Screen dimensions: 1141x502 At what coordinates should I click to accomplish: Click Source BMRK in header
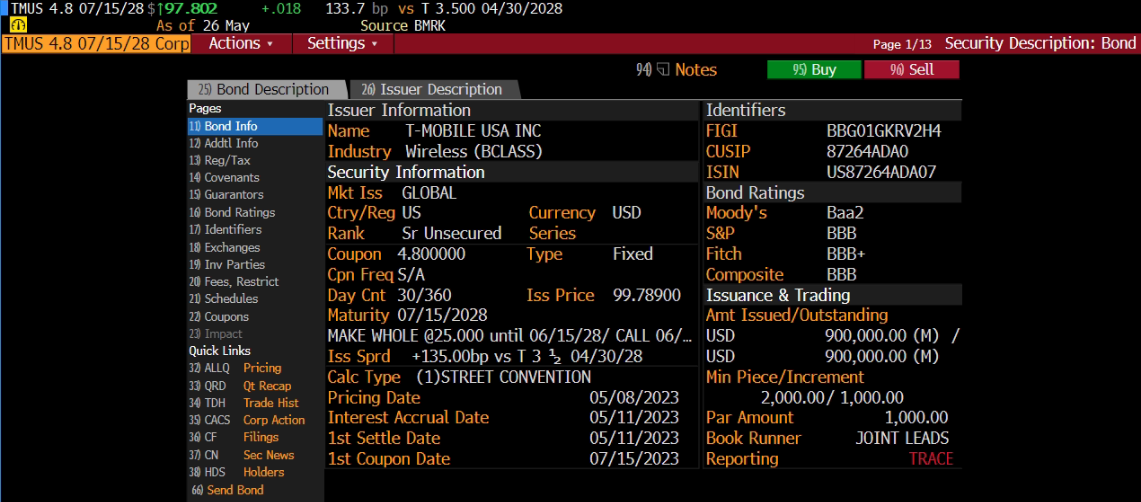coord(402,25)
